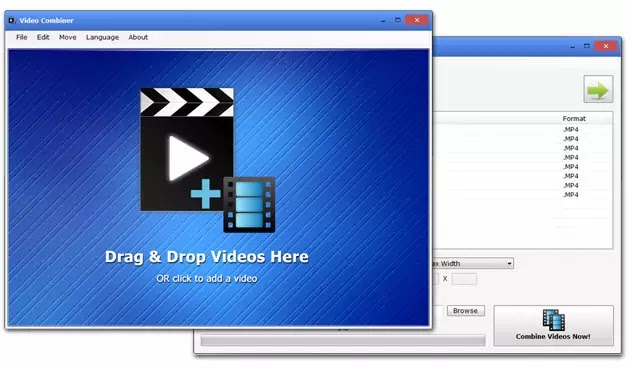630x369 pixels.
Task: Open the Language menu
Action: (x=102, y=37)
